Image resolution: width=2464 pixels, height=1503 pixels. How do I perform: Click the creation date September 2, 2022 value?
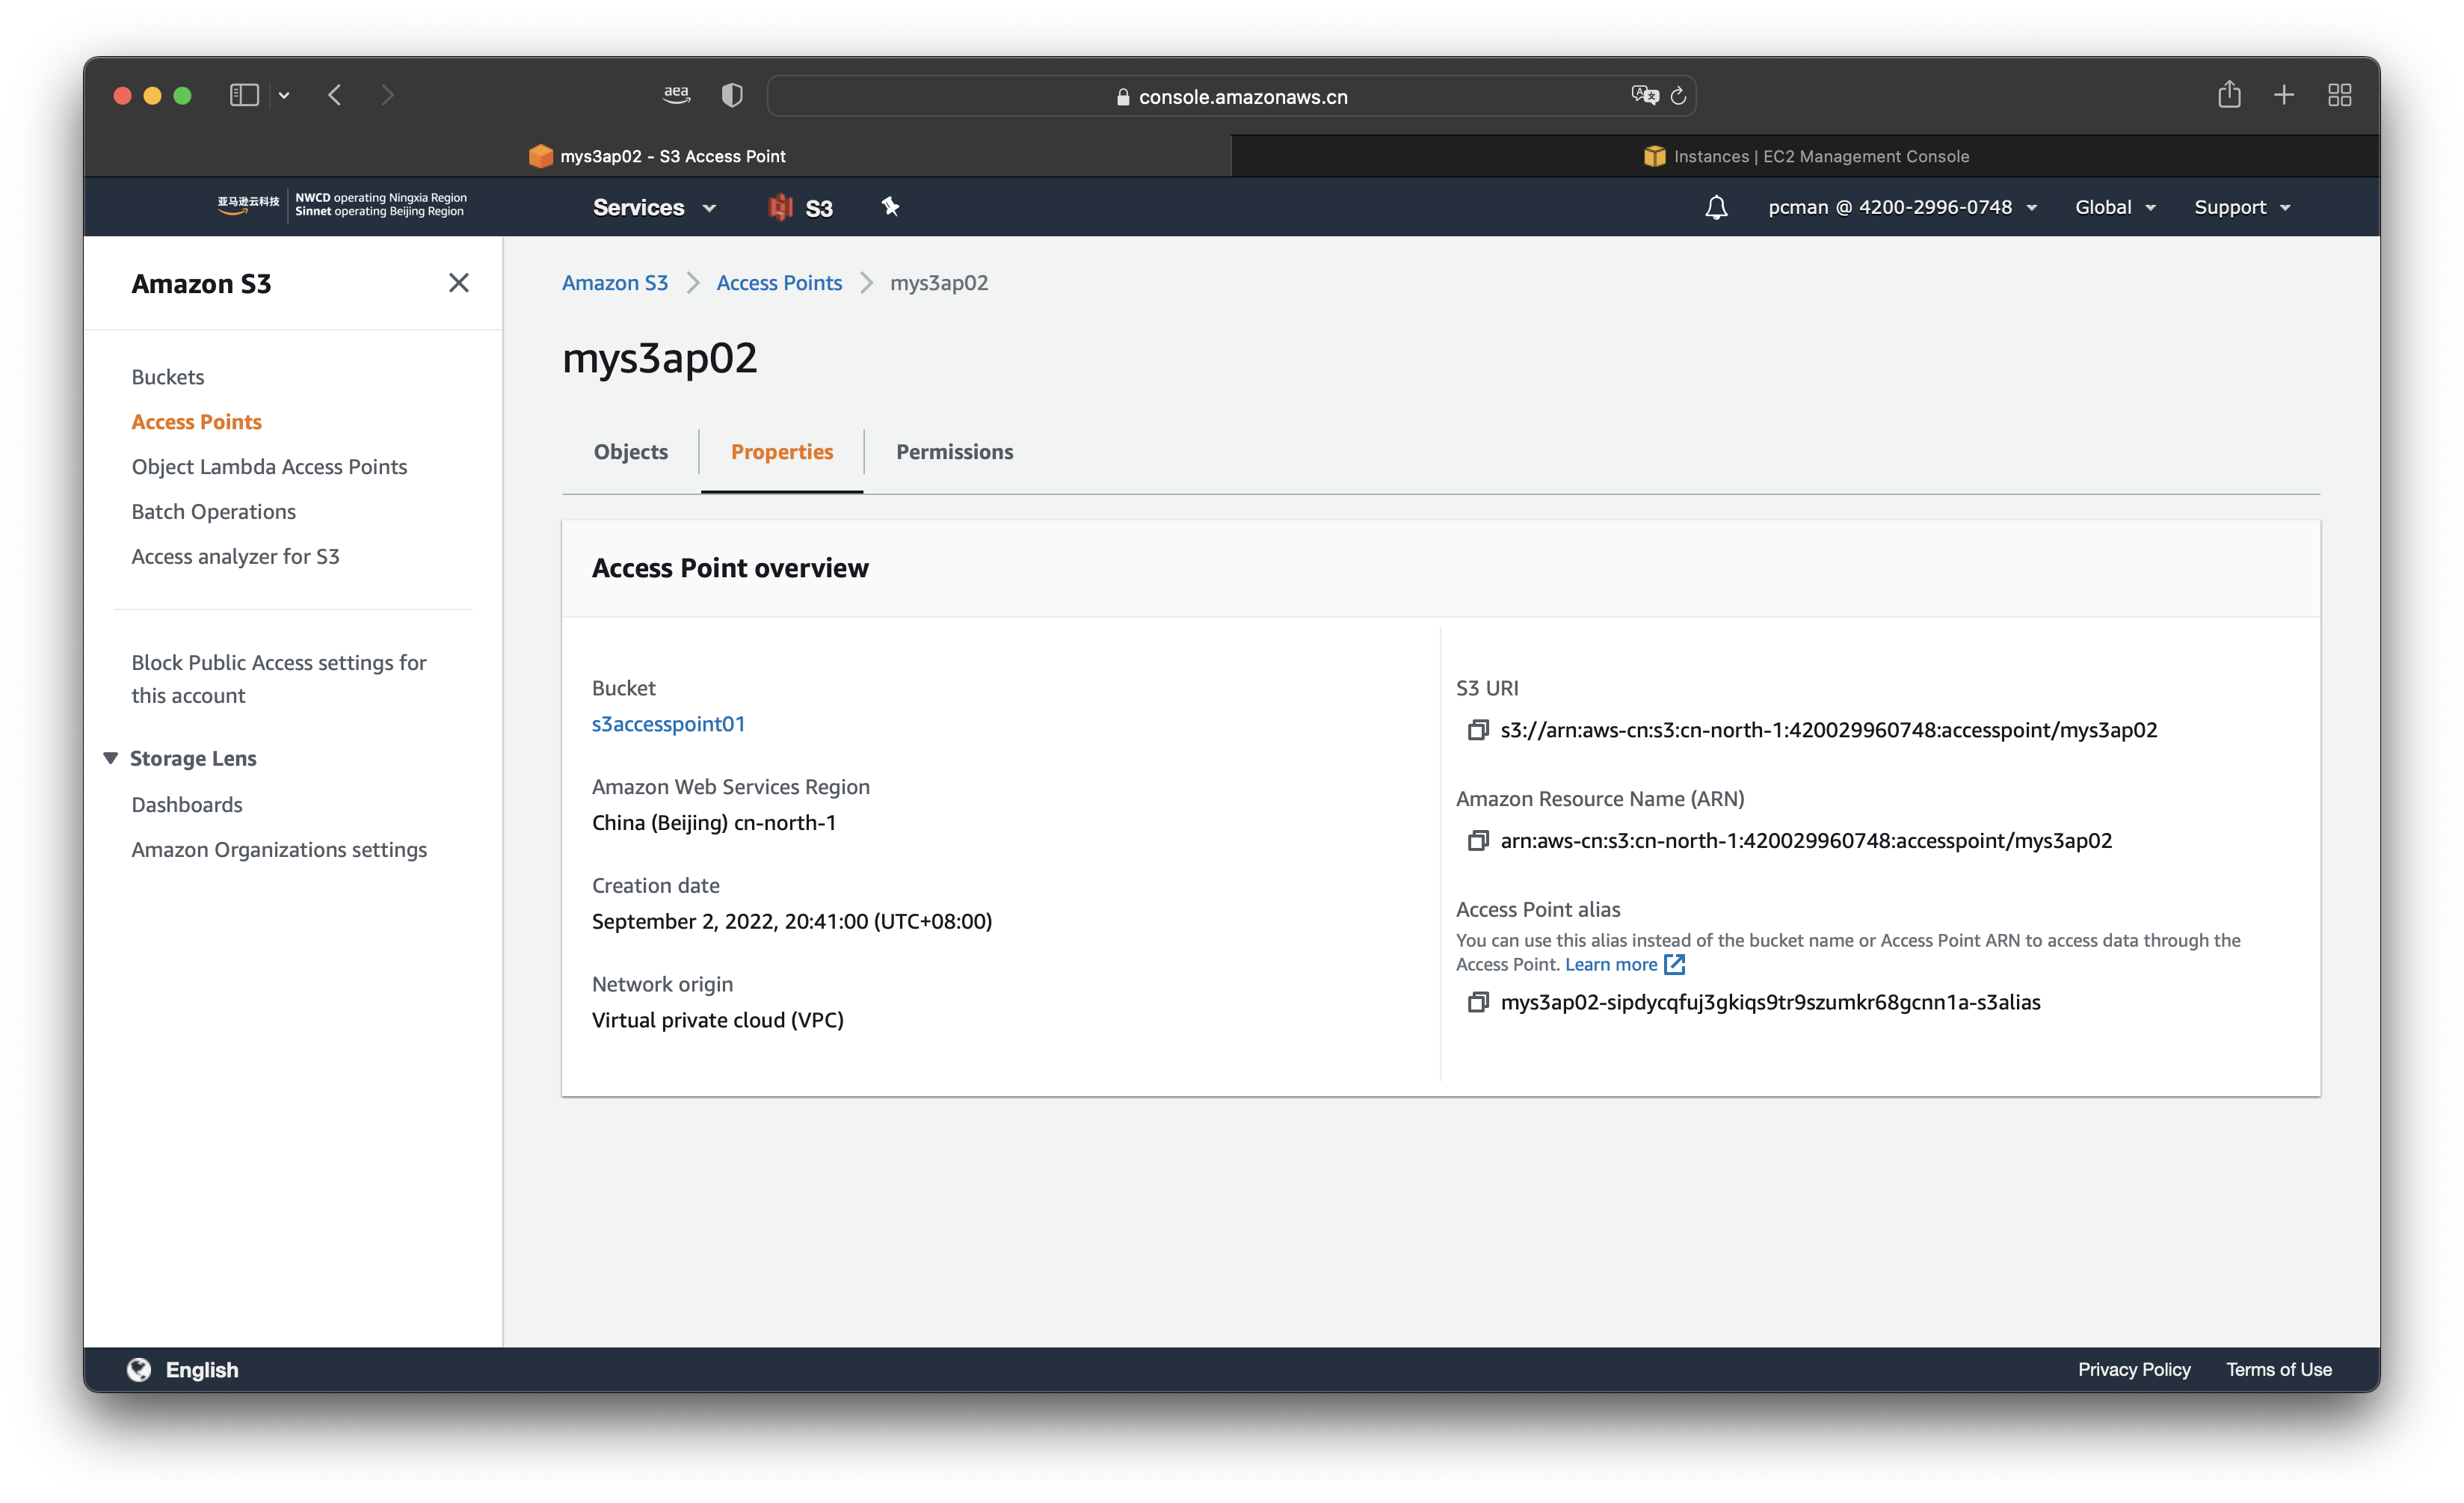coord(791,922)
